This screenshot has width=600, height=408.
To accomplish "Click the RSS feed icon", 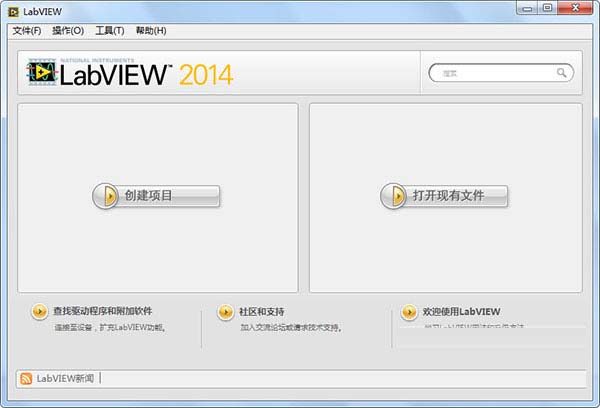I will [26, 379].
